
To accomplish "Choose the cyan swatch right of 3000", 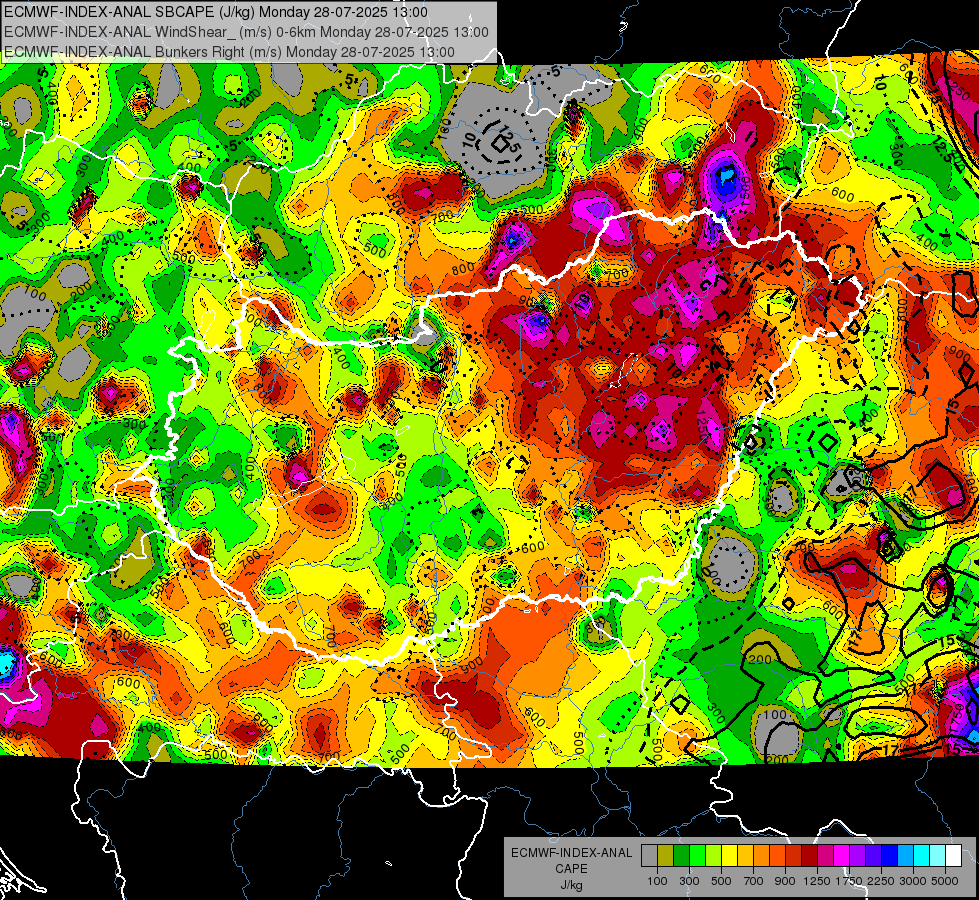I will coord(922,856).
